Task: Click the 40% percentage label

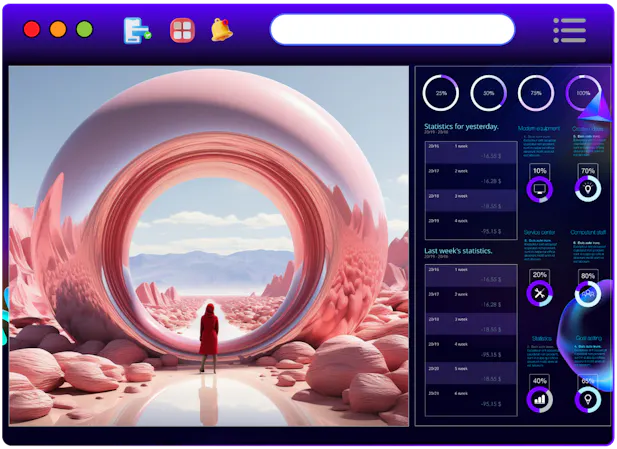Action: [x=539, y=381]
